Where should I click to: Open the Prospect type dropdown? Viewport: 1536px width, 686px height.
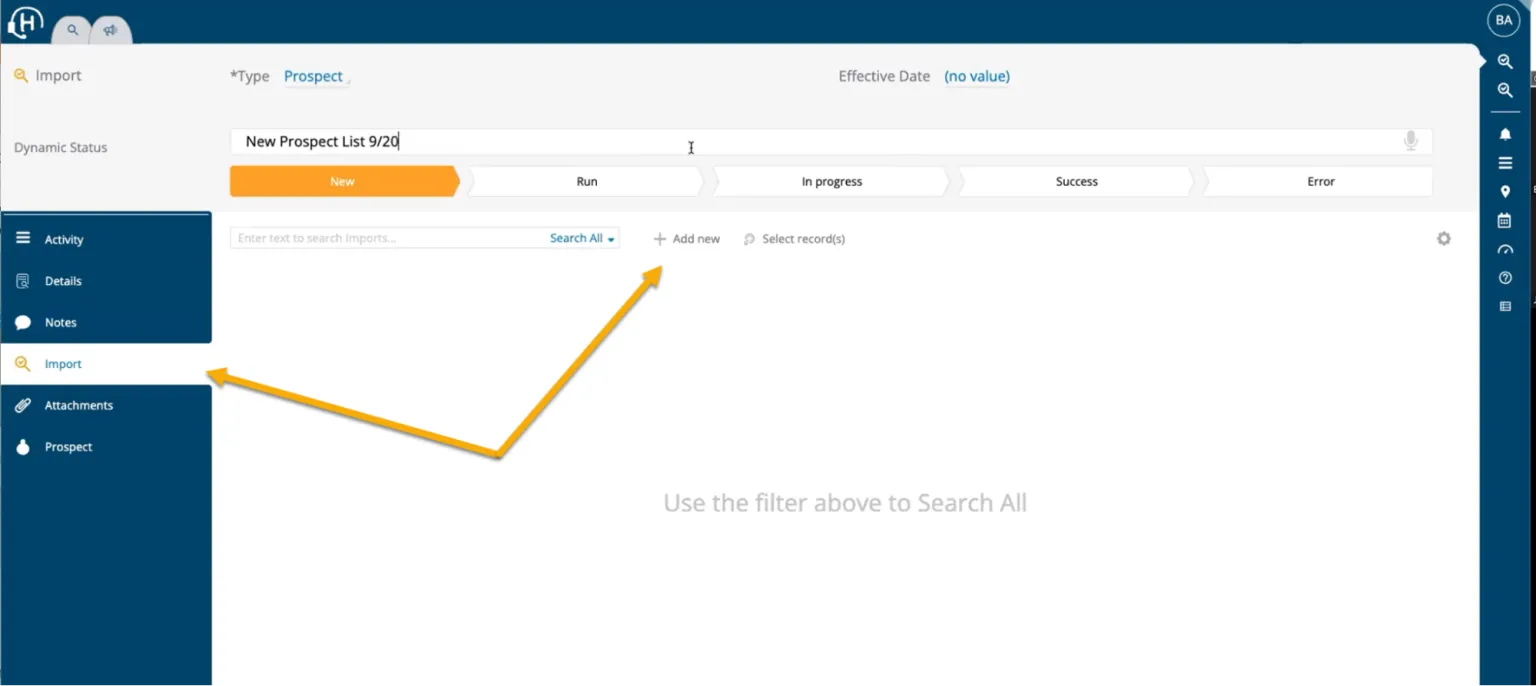click(x=314, y=76)
